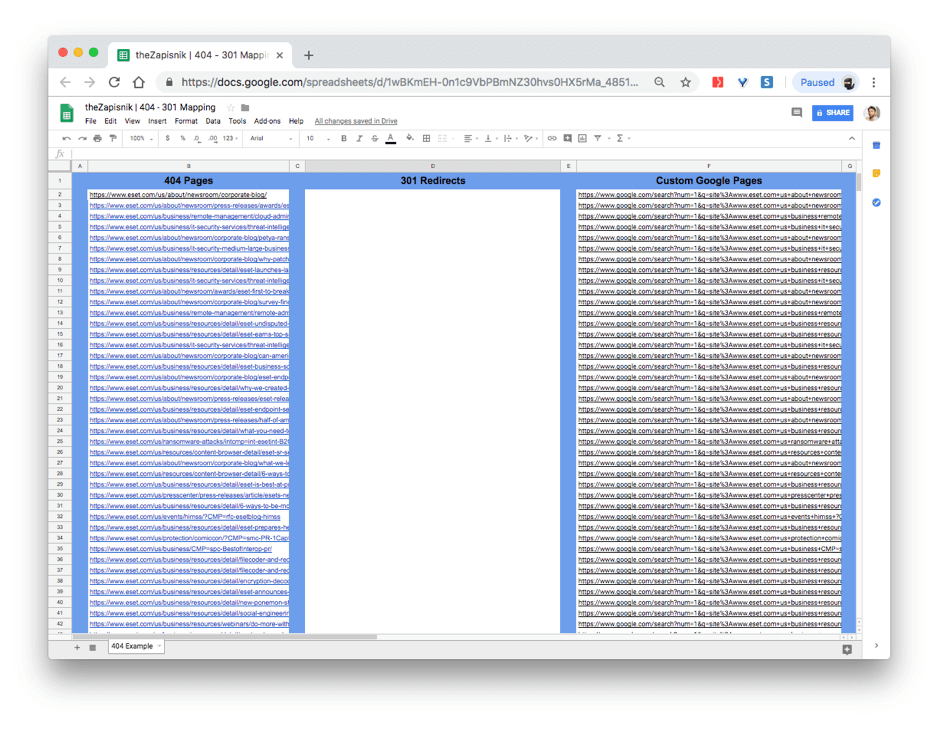Open the File menu
Screen dimensions: 943x735
point(91,121)
